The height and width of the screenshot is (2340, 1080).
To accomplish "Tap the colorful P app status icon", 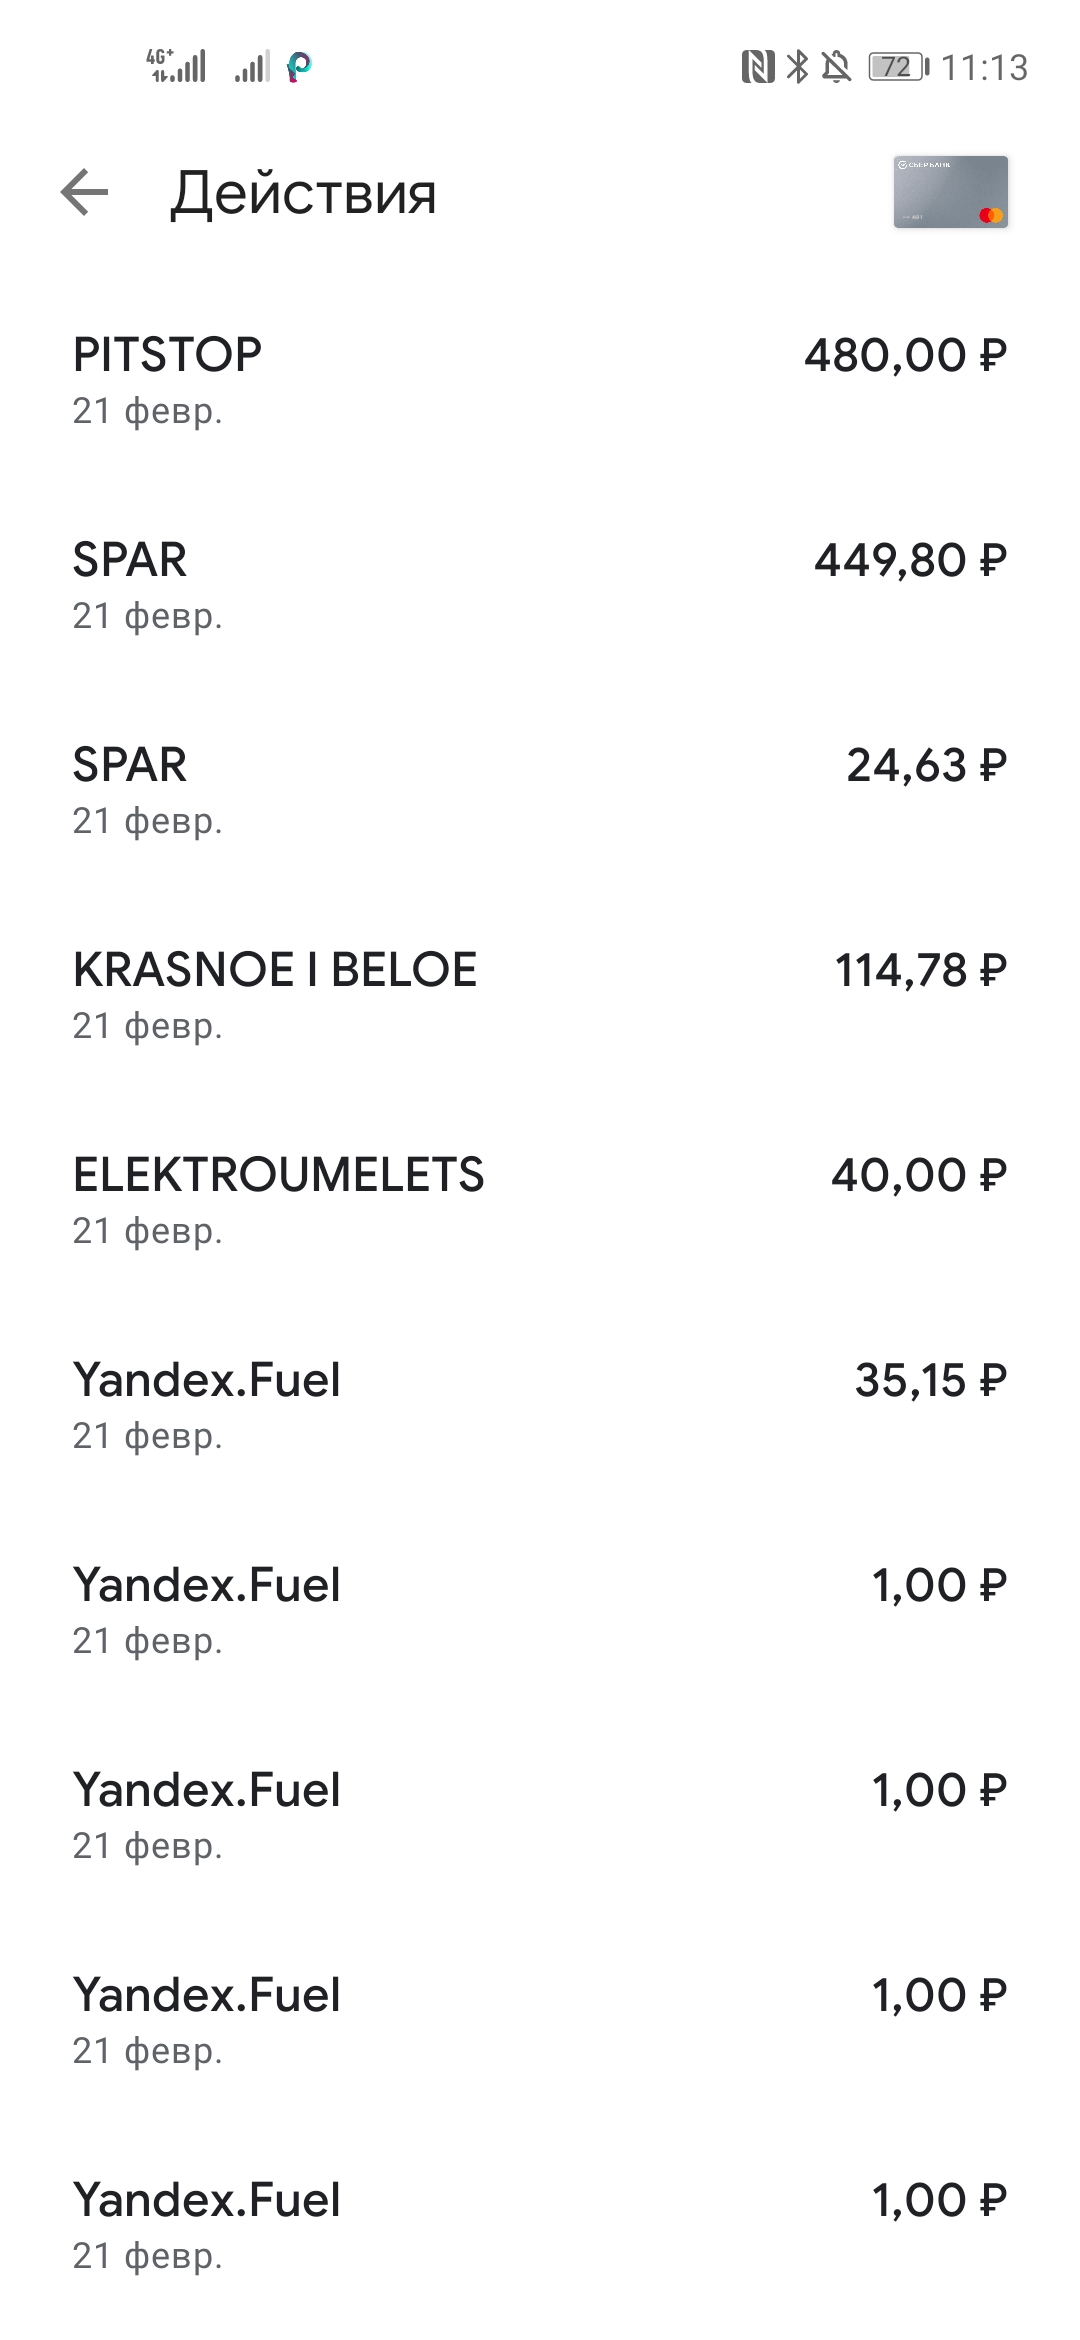I will 299,67.
